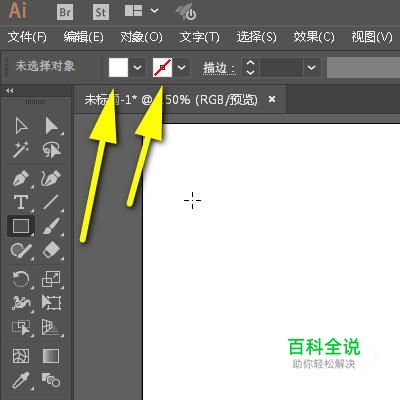Open the 选择(S) menu
The image size is (400, 400).
click(257, 37)
